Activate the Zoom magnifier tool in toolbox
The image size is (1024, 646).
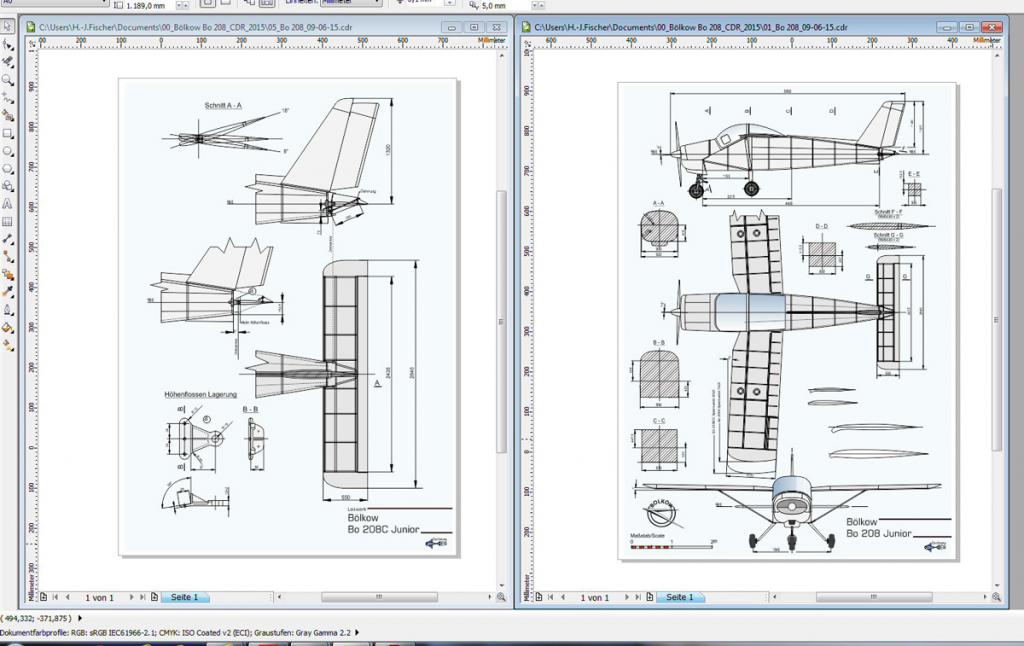coord(8,80)
